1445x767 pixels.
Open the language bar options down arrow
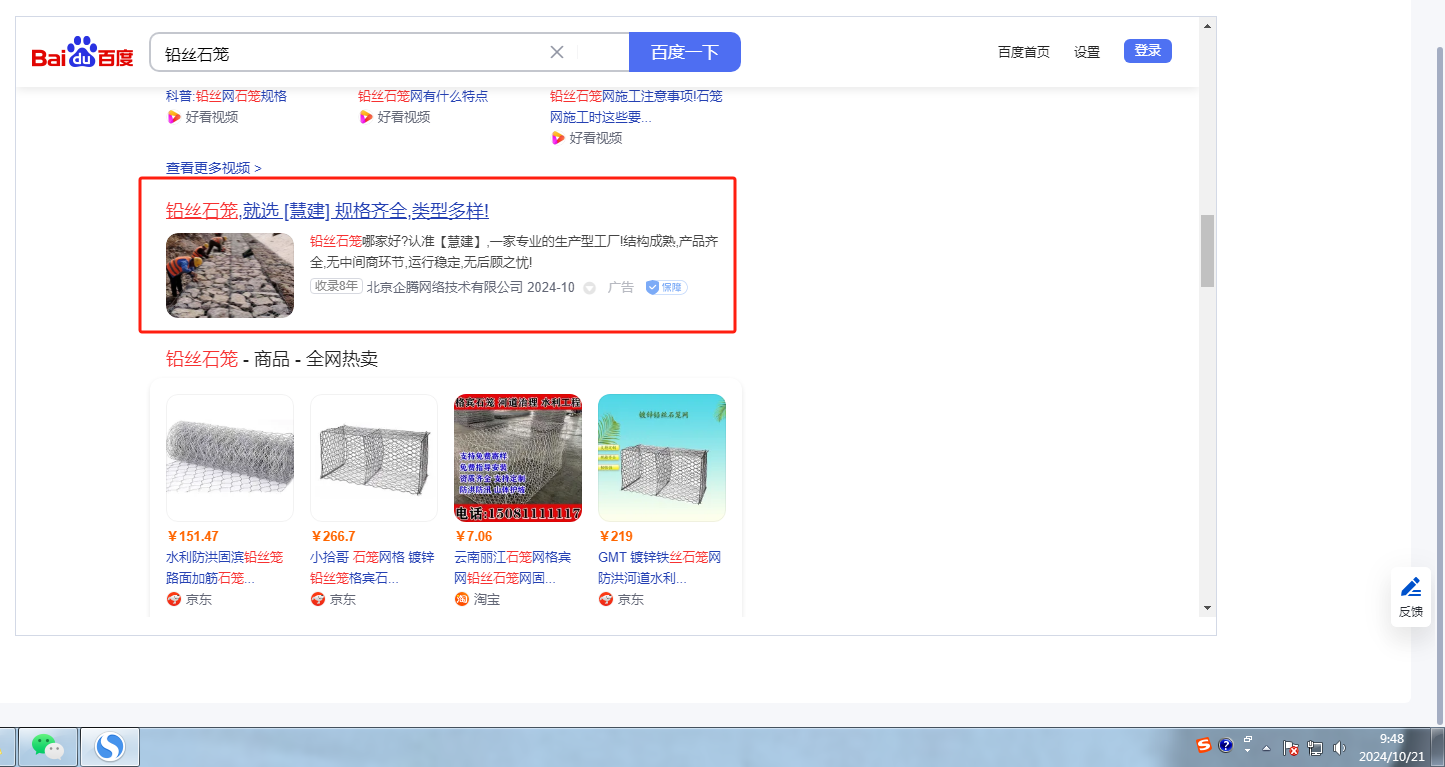click(x=1248, y=751)
